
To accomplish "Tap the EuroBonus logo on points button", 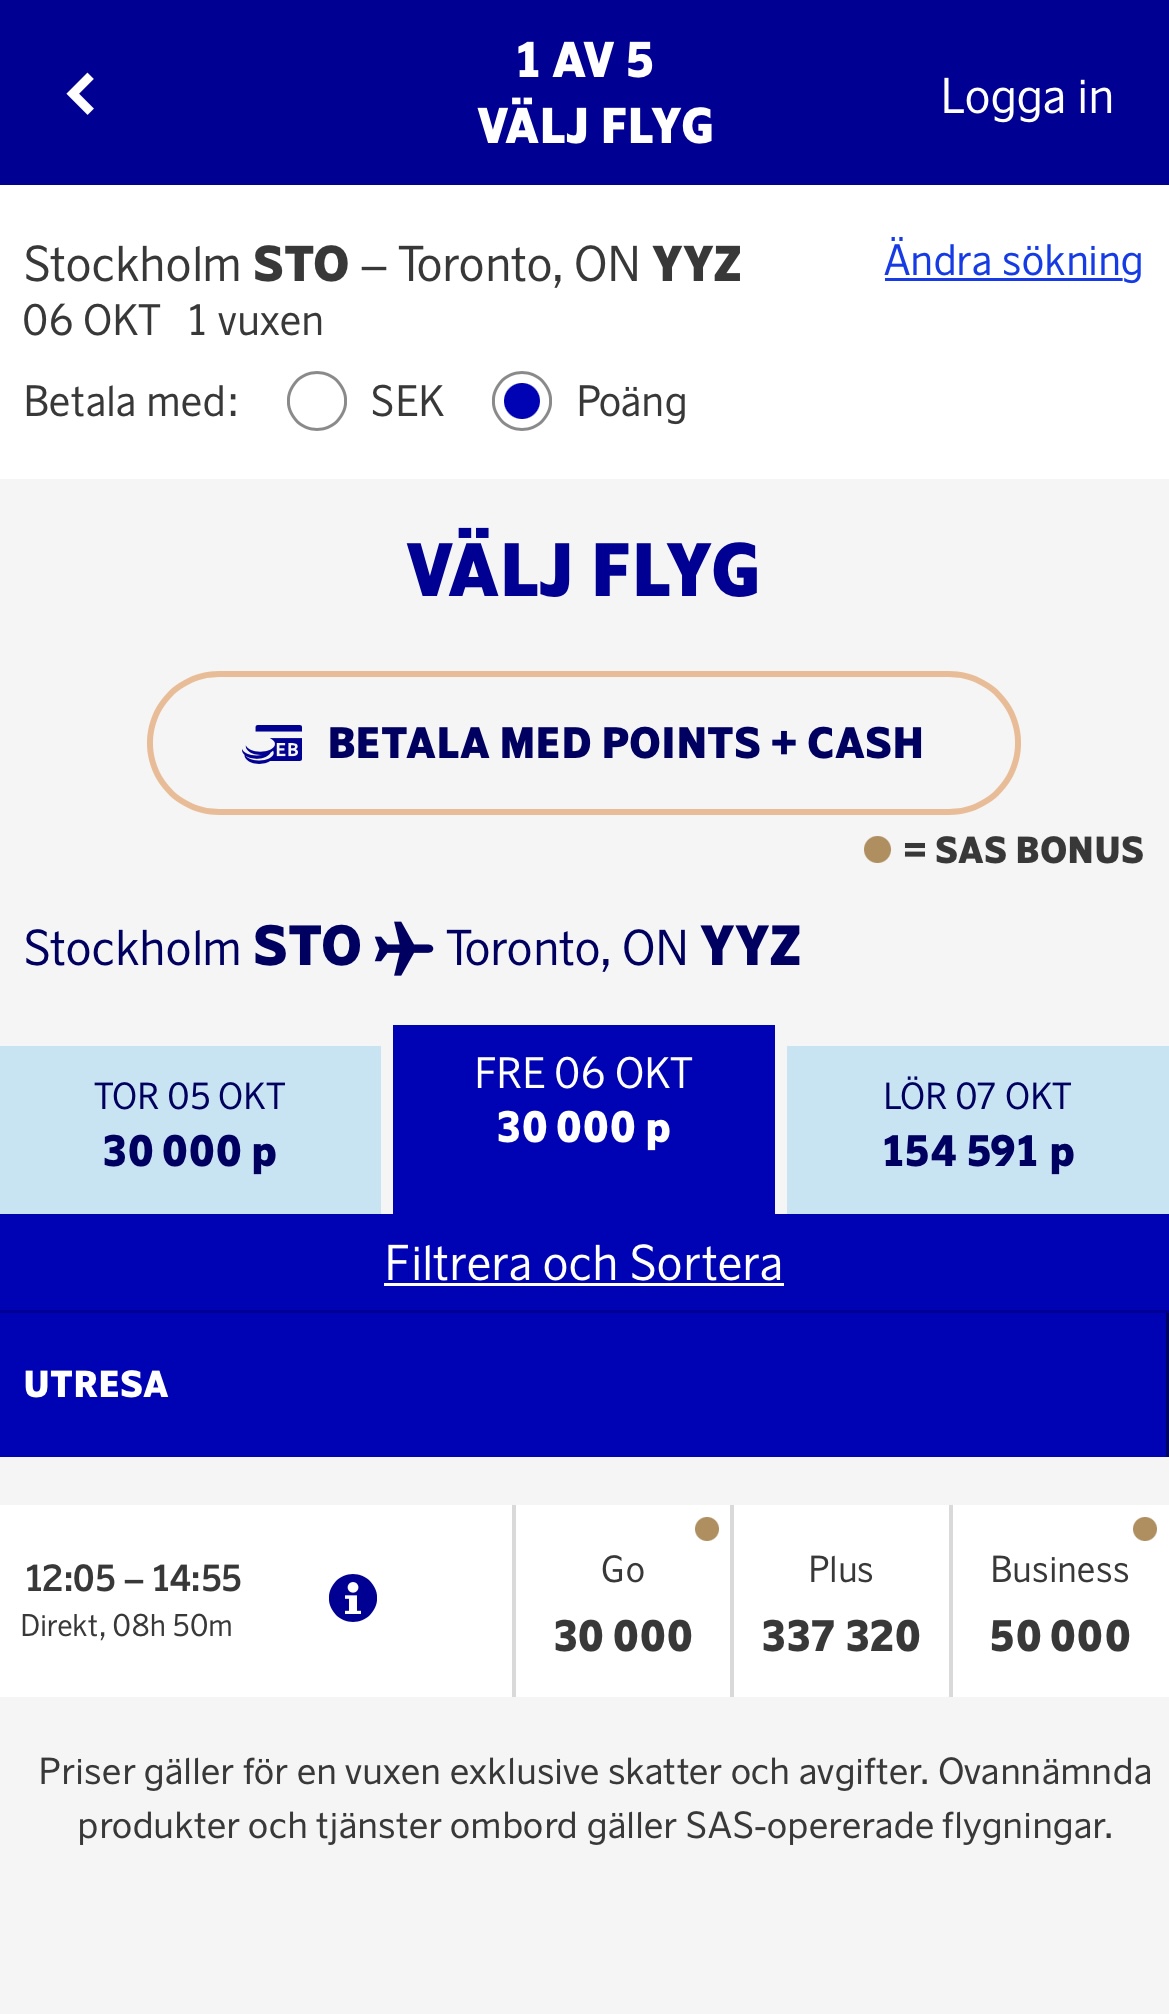I will click(272, 744).
